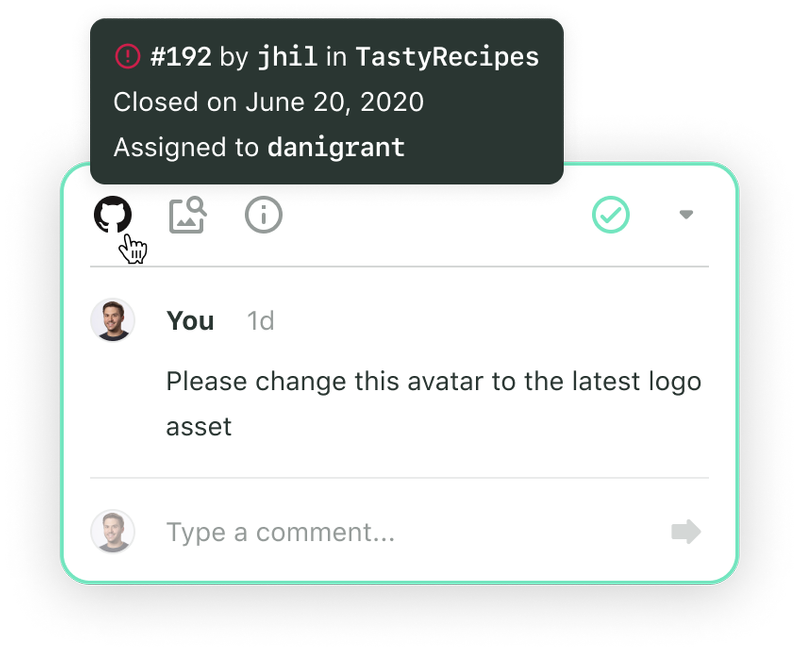Open issue #192 link in tooltip
This screenshot has width=800, height=653.
[181, 56]
